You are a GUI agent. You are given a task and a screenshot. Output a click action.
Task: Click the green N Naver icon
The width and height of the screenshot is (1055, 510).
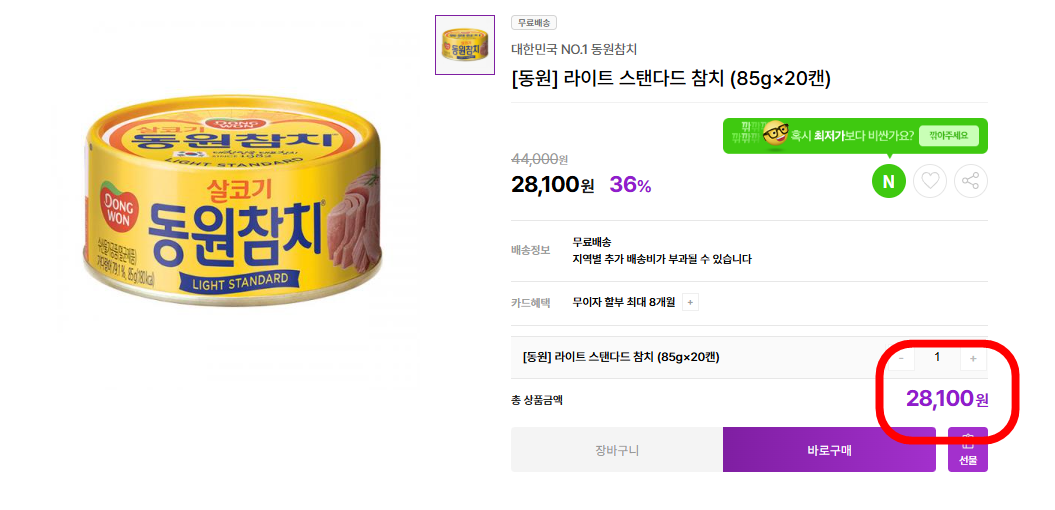click(888, 181)
